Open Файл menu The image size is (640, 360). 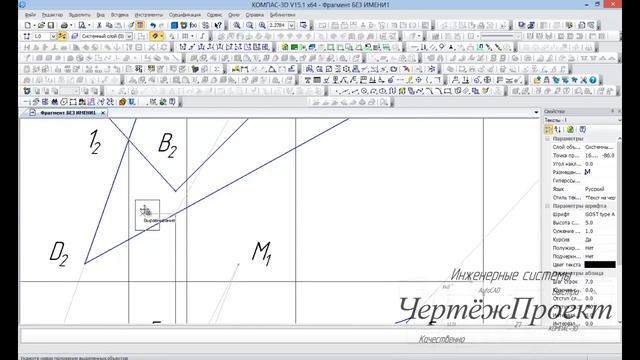(x=30, y=15)
